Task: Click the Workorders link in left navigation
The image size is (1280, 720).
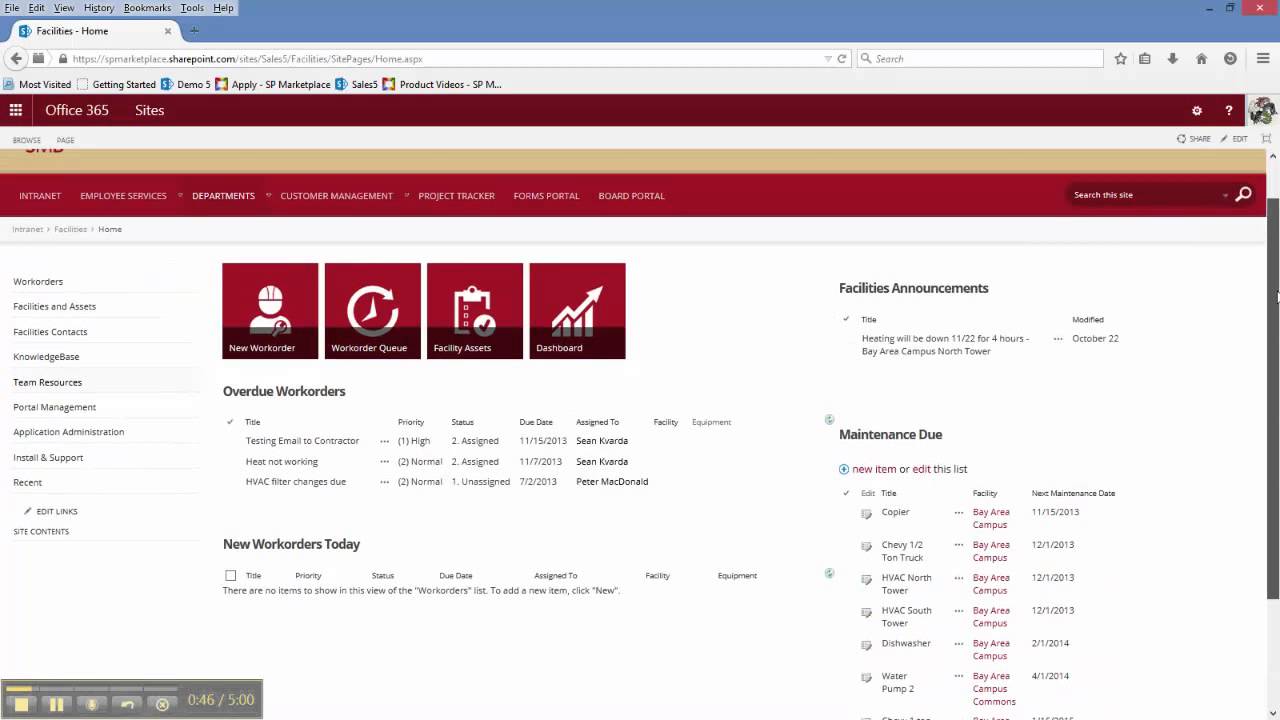Action: pyautogui.click(x=38, y=282)
